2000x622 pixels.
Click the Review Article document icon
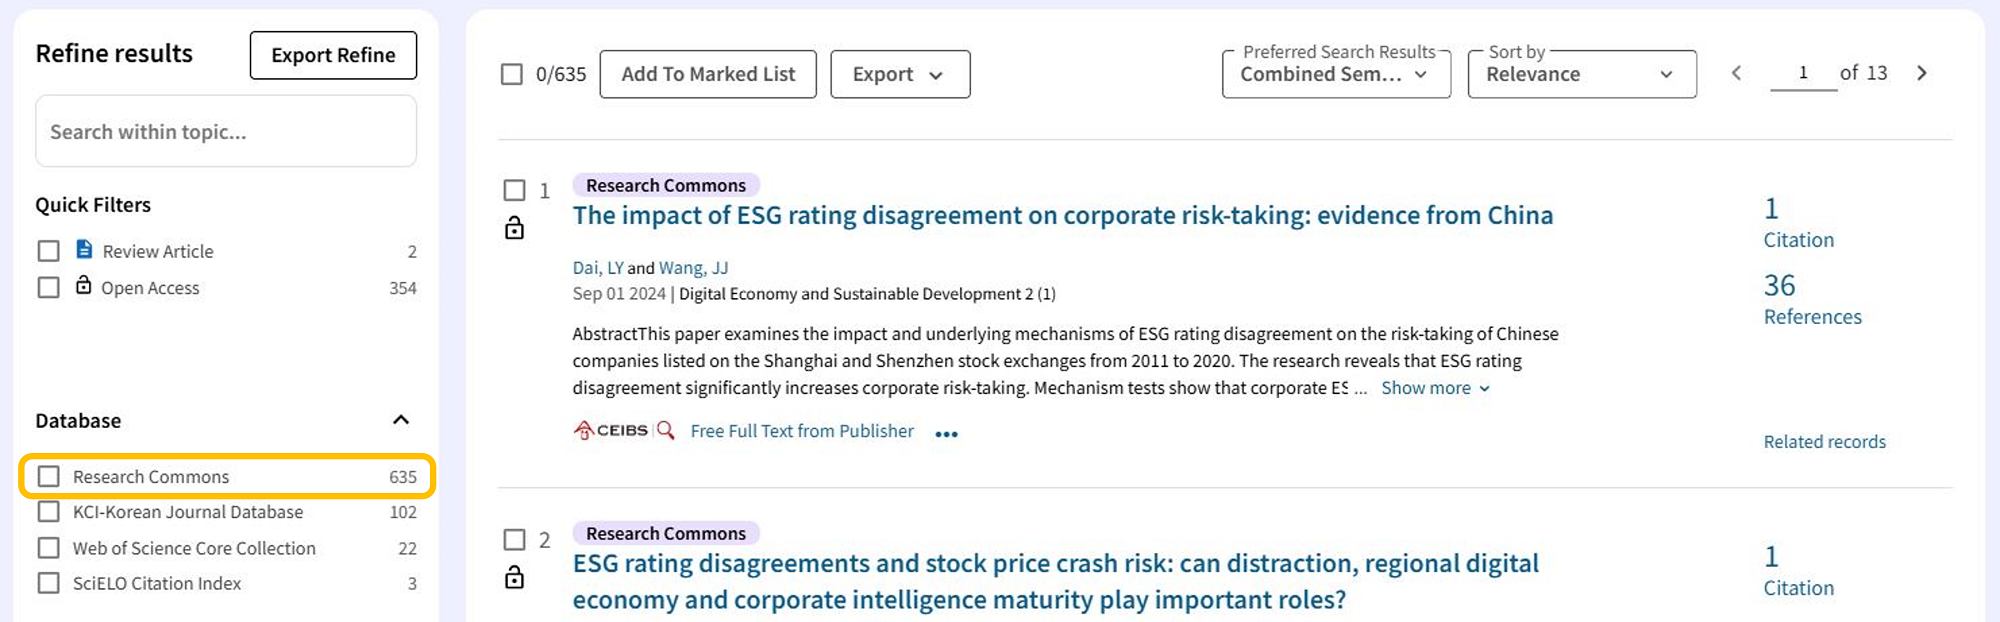pos(84,249)
